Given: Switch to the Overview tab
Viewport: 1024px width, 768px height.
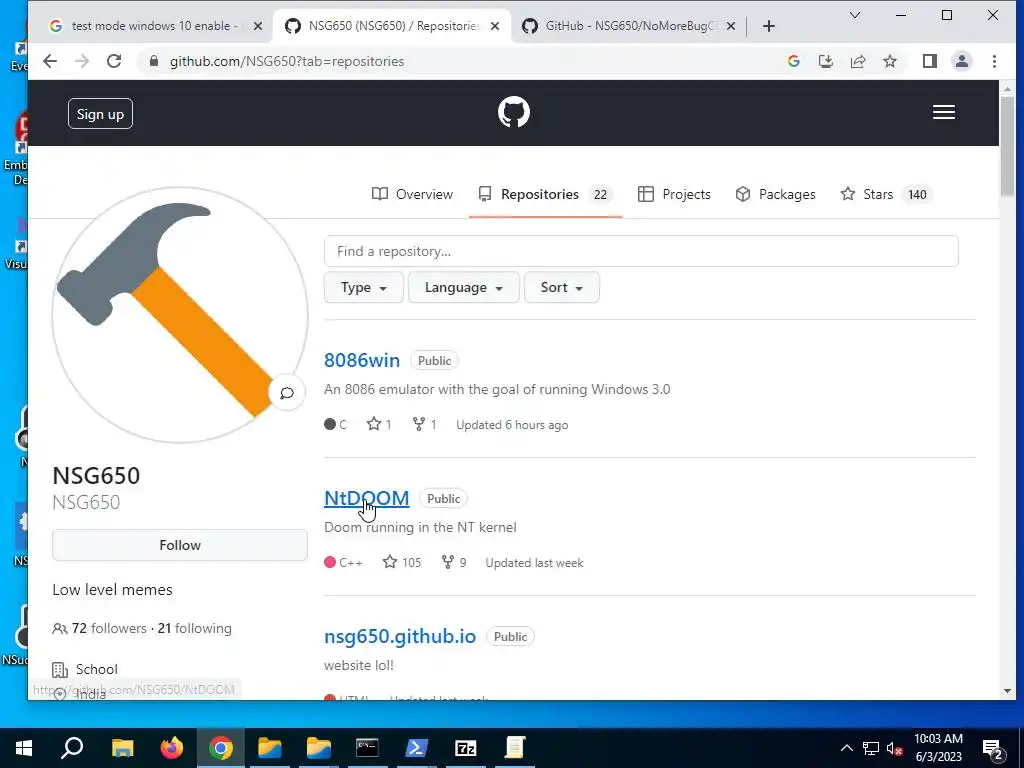Looking at the screenshot, I should pos(412,194).
